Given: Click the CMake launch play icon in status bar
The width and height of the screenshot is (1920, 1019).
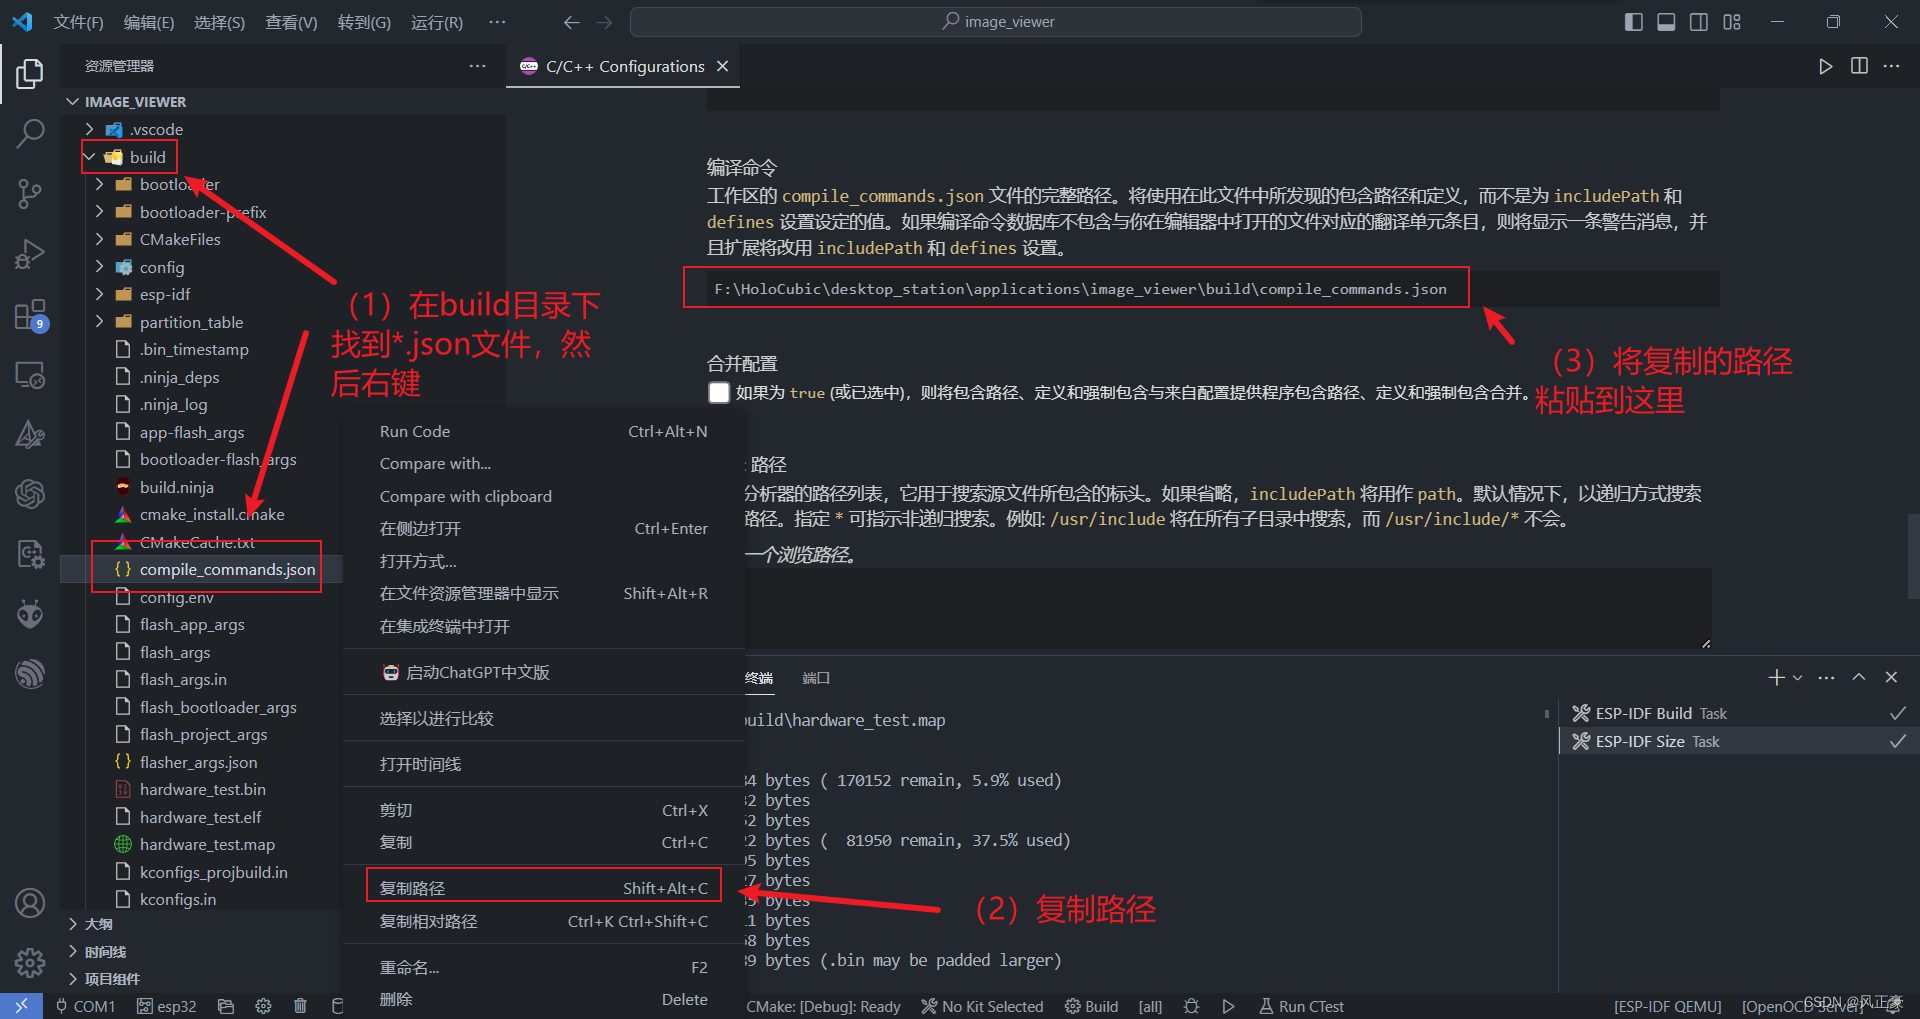Looking at the screenshot, I should tap(1228, 1006).
